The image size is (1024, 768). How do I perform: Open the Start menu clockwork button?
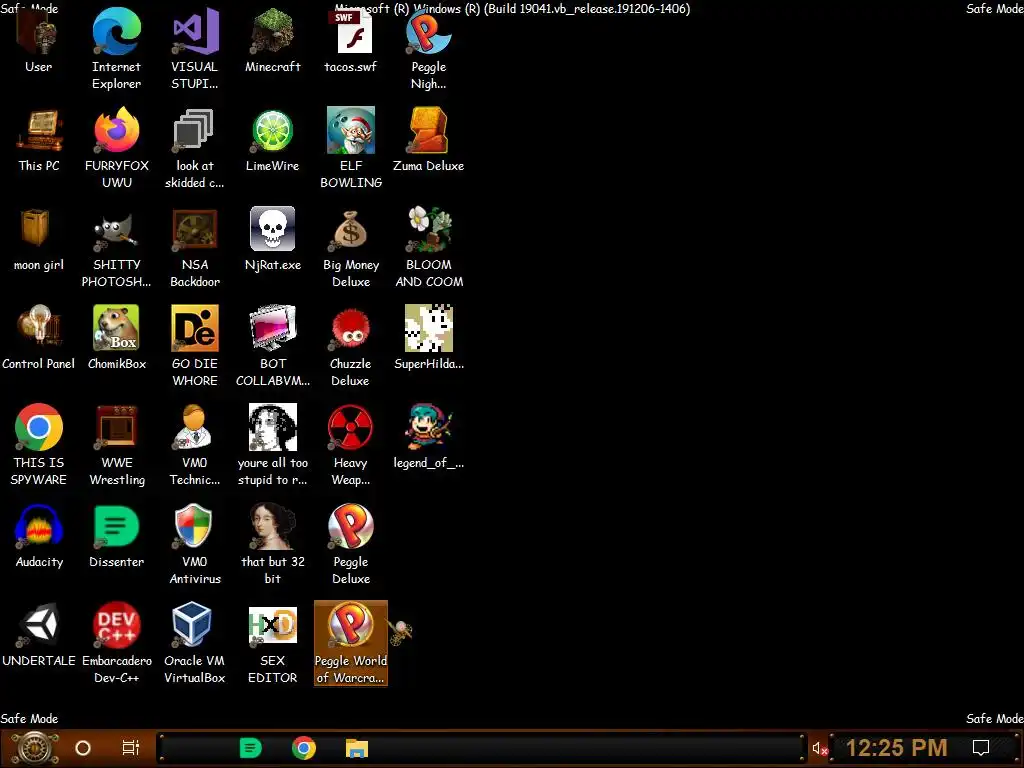[34, 748]
